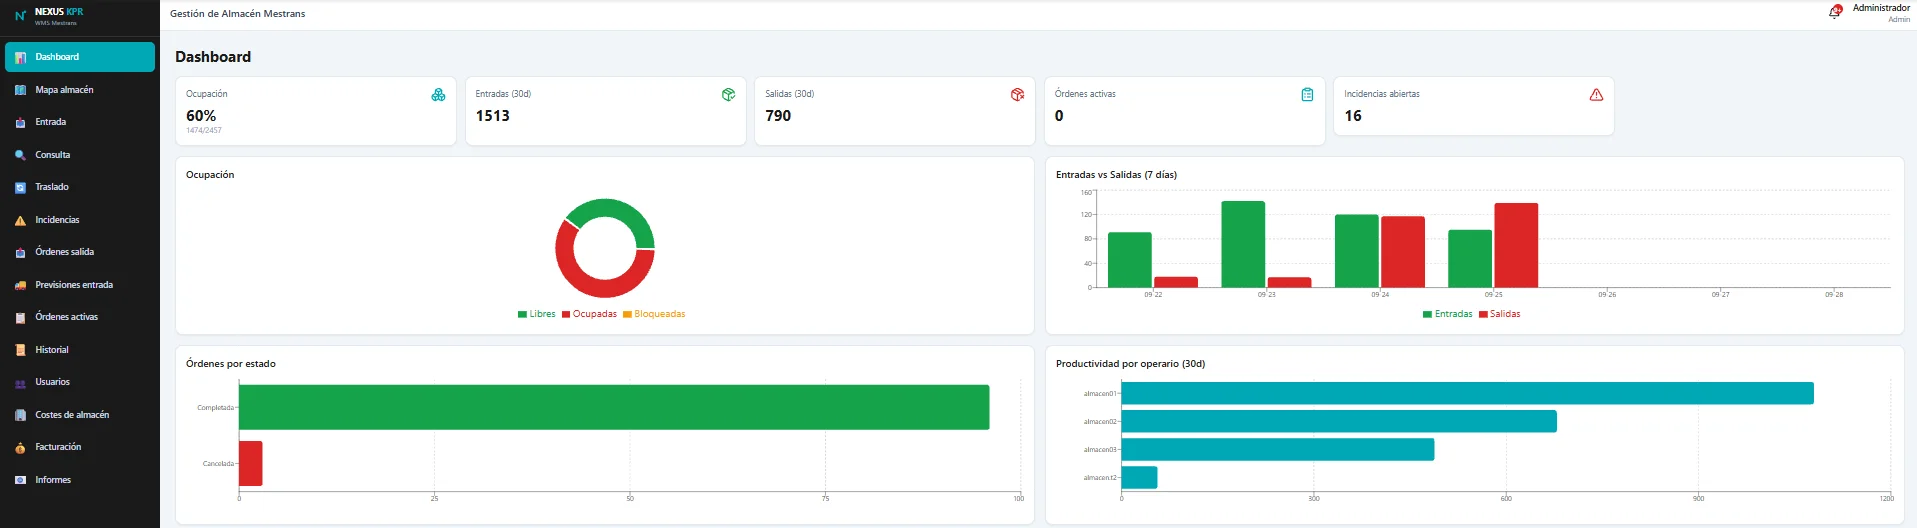This screenshot has height=528, width=1917.
Task: Click the almacen02 productivity bar
Action: 1339,421
